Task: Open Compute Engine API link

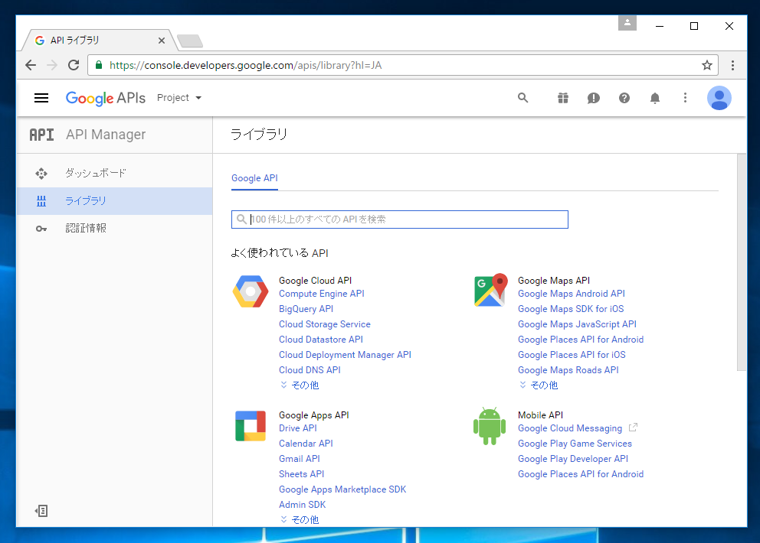Action: click(321, 293)
